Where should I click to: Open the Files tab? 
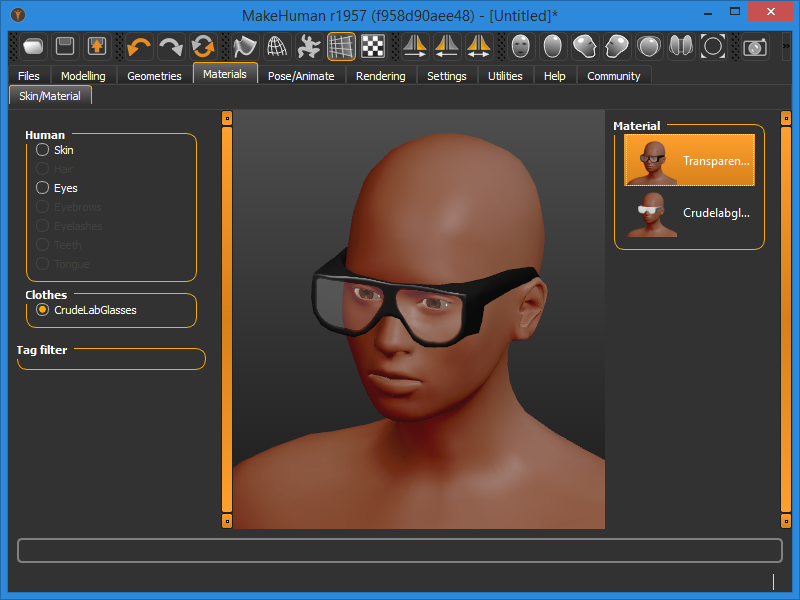tap(29, 76)
